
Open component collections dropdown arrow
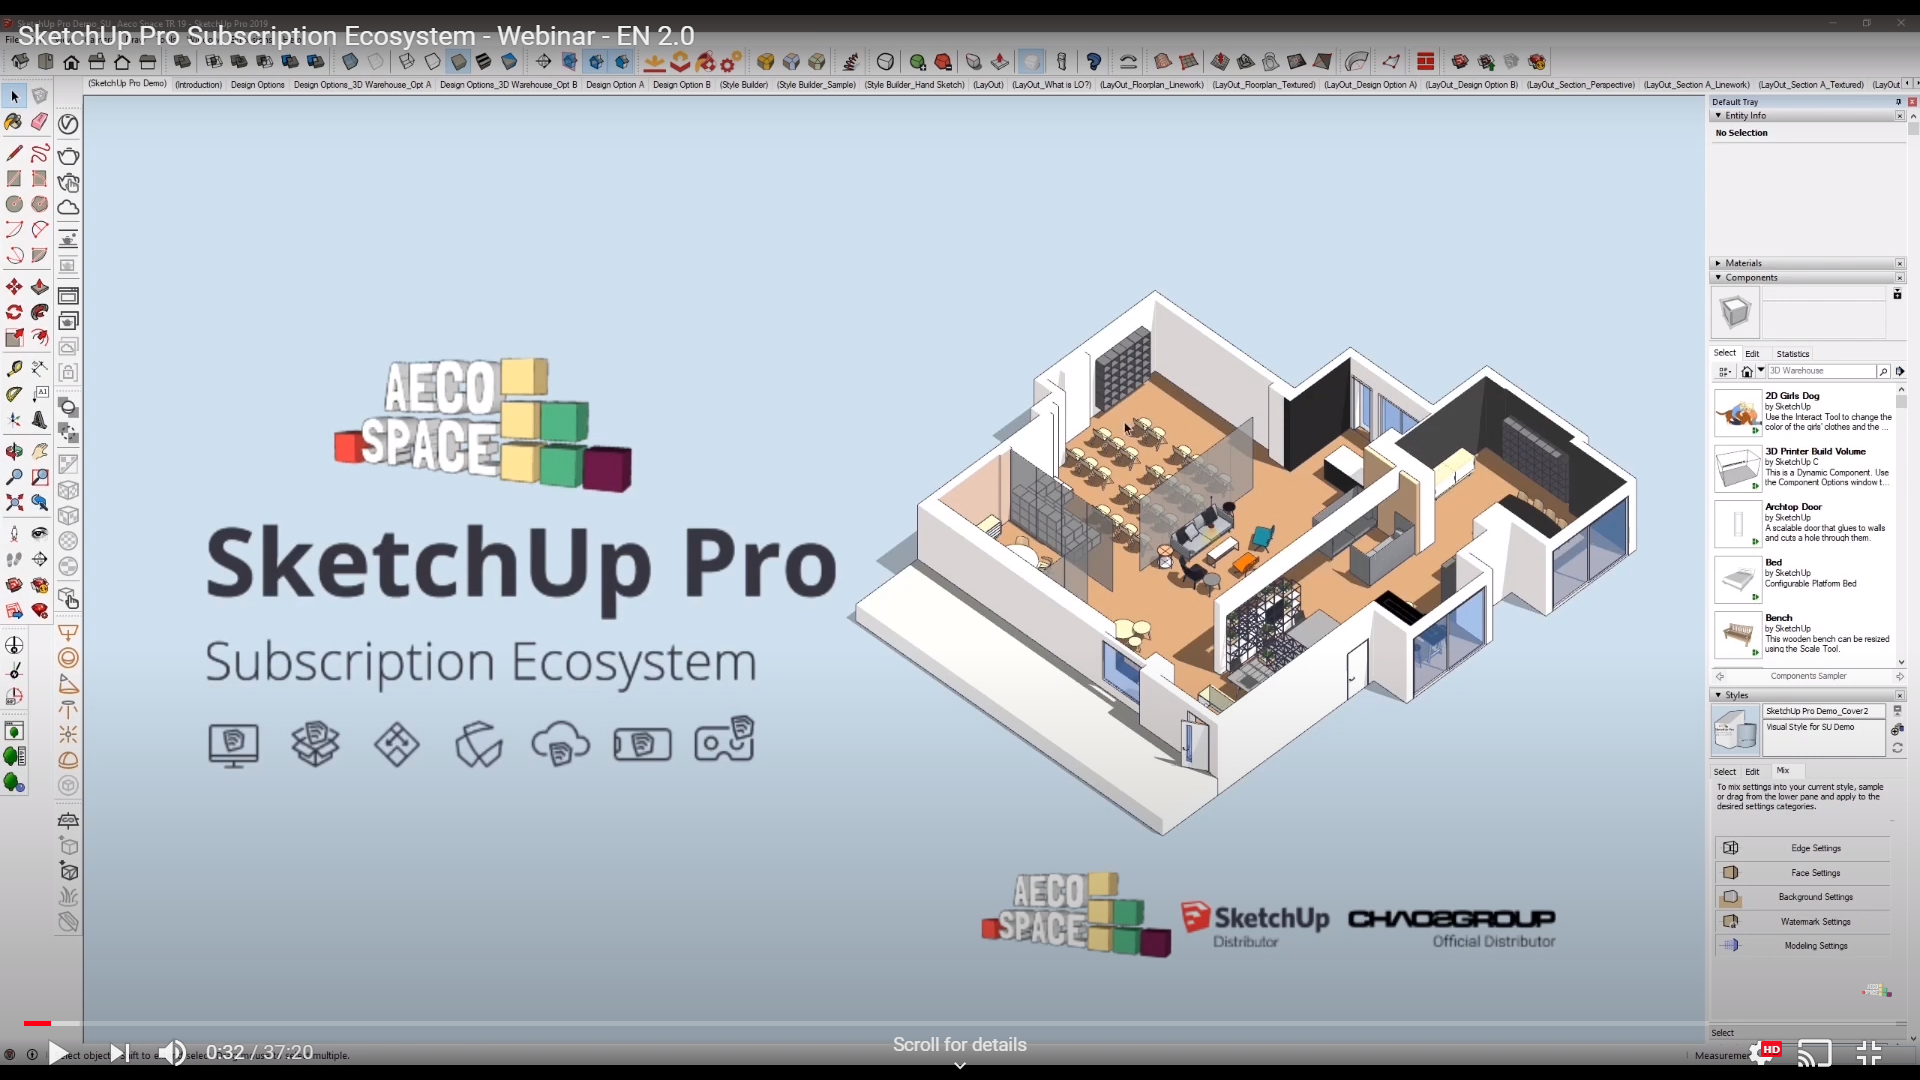tap(1761, 371)
